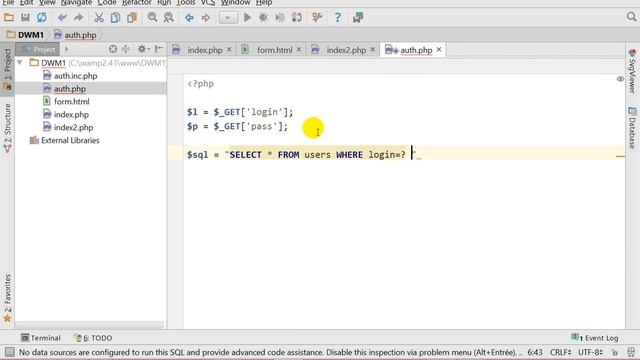Image resolution: width=640 pixels, height=360 pixels.
Task: Click the Hide Project panel icon
Action: (x=159, y=49)
